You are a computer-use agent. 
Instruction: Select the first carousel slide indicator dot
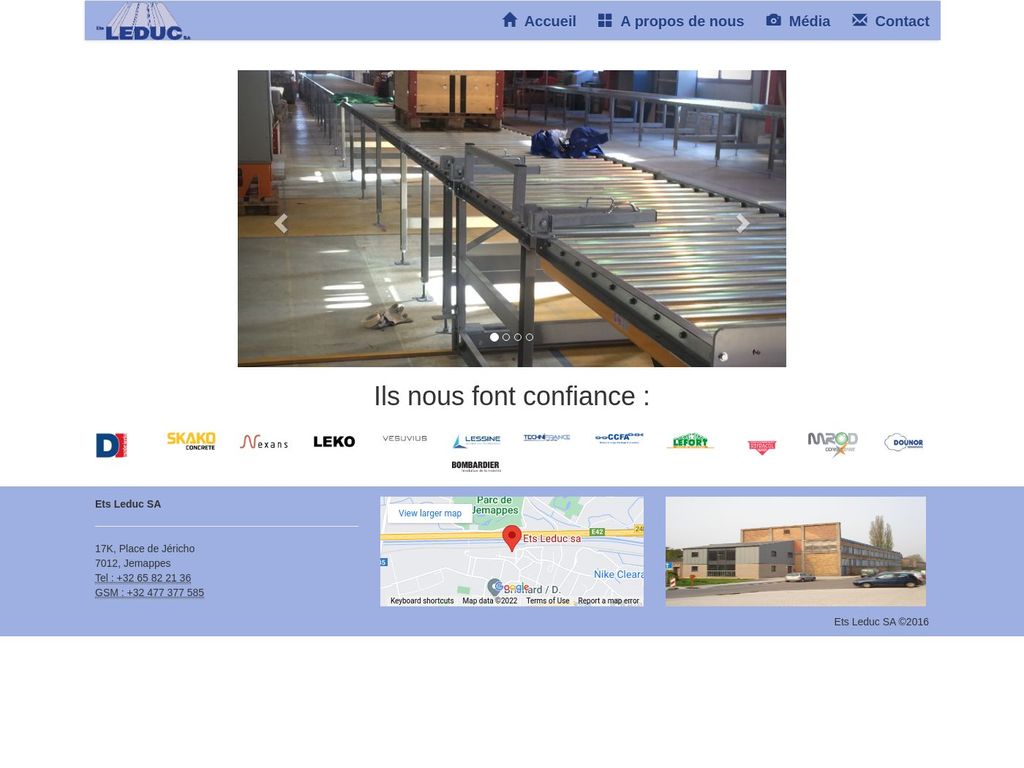coord(494,337)
